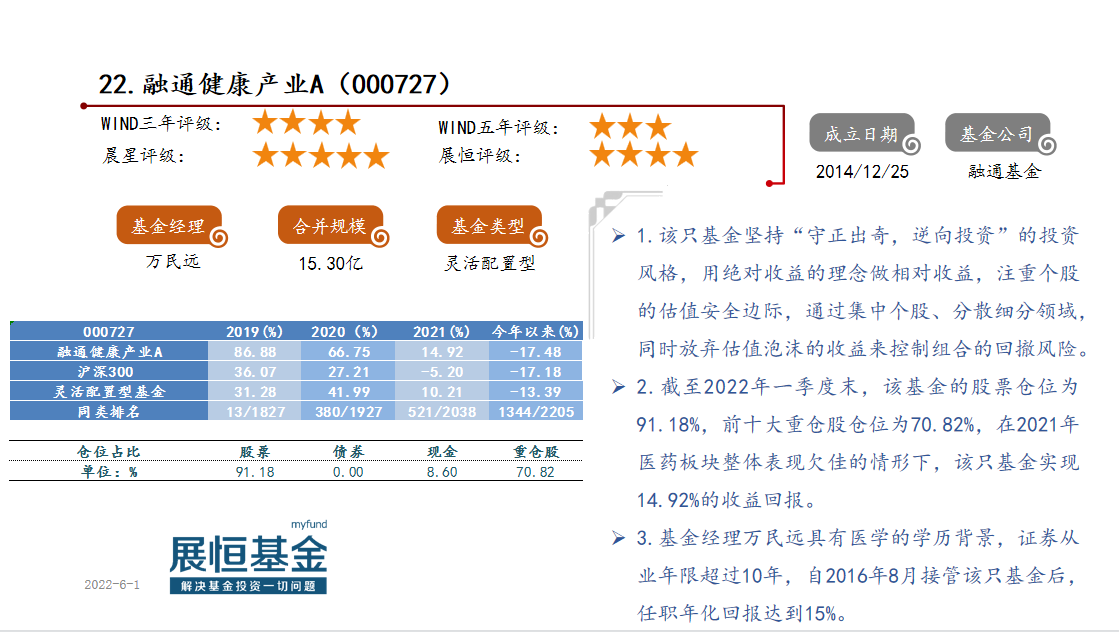Image resolution: width=1119 pixels, height=632 pixels.
Task: Click the 债券 column header
Action: (x=348, y=452)
